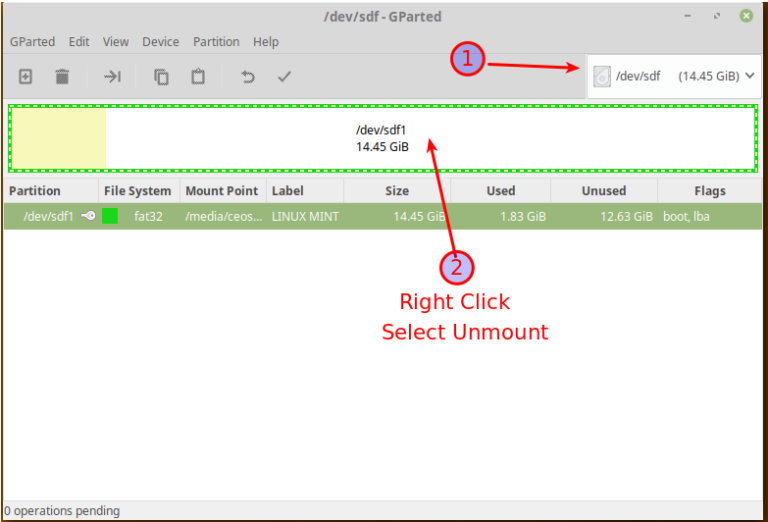Viewport: 768px width, 522px height.
Task: Click the Undo last operation icon
Action: click(247, 76)
